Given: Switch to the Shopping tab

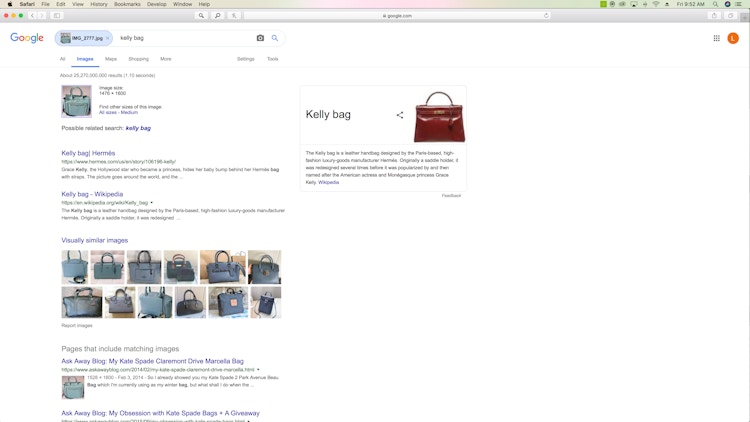Looking at the screenshot, I should 139,59.
